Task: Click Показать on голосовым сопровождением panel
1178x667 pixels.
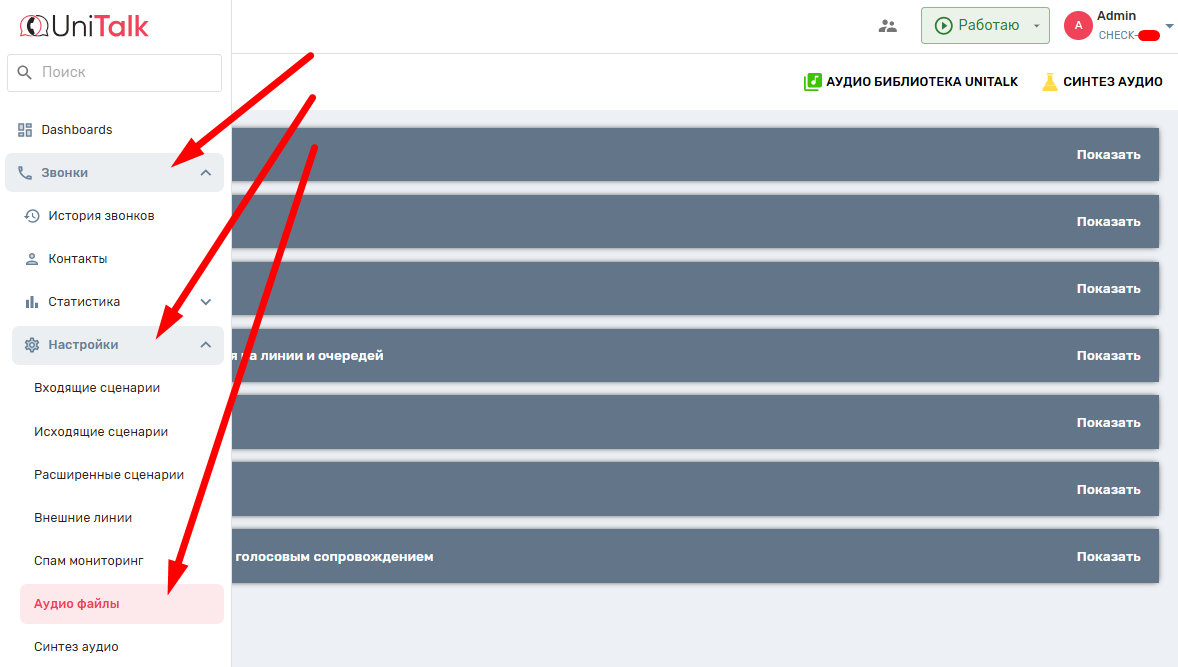Action: 1108,557
